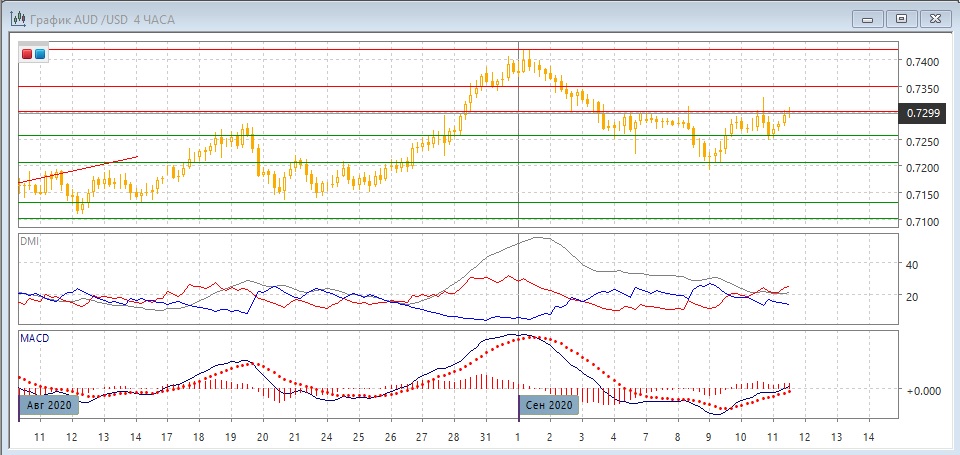Select the MACD indicator label
This screenshot has width=960, height=455.
pos(34,338)
